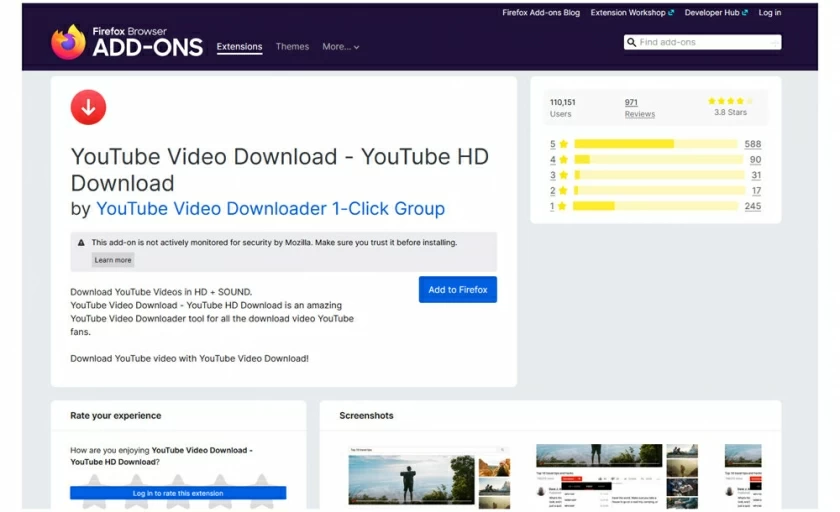Filter reviews by 1 star rating
The height and width of the screenshot is (512, 840).
pyautogui.click(x=559, y=206)
